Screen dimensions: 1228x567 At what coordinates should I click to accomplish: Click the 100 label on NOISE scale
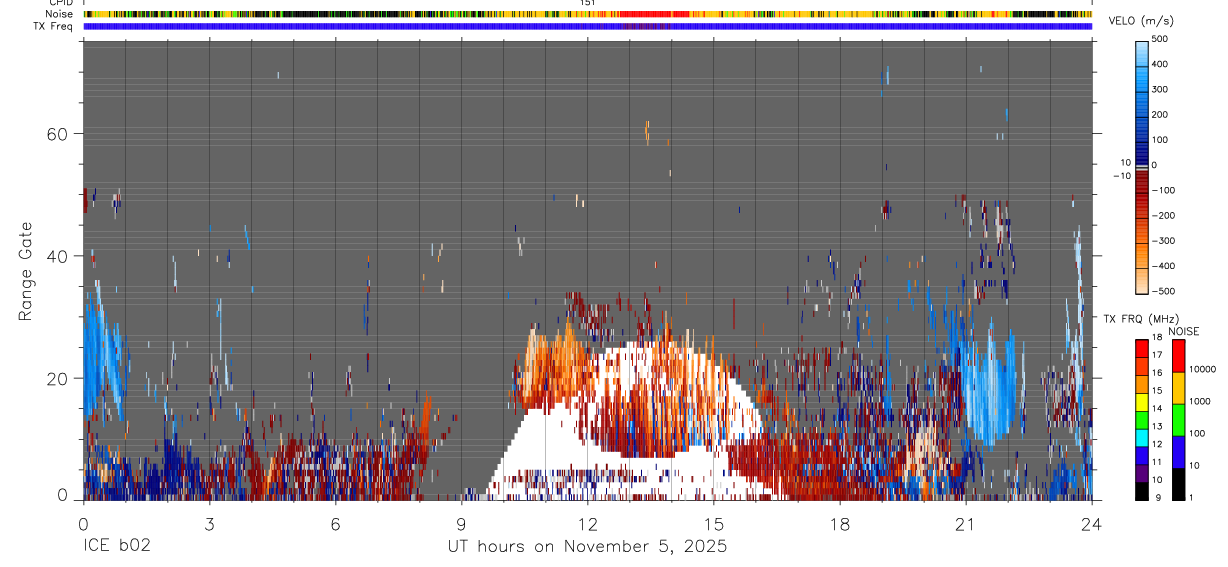[x=1198, y=433]
